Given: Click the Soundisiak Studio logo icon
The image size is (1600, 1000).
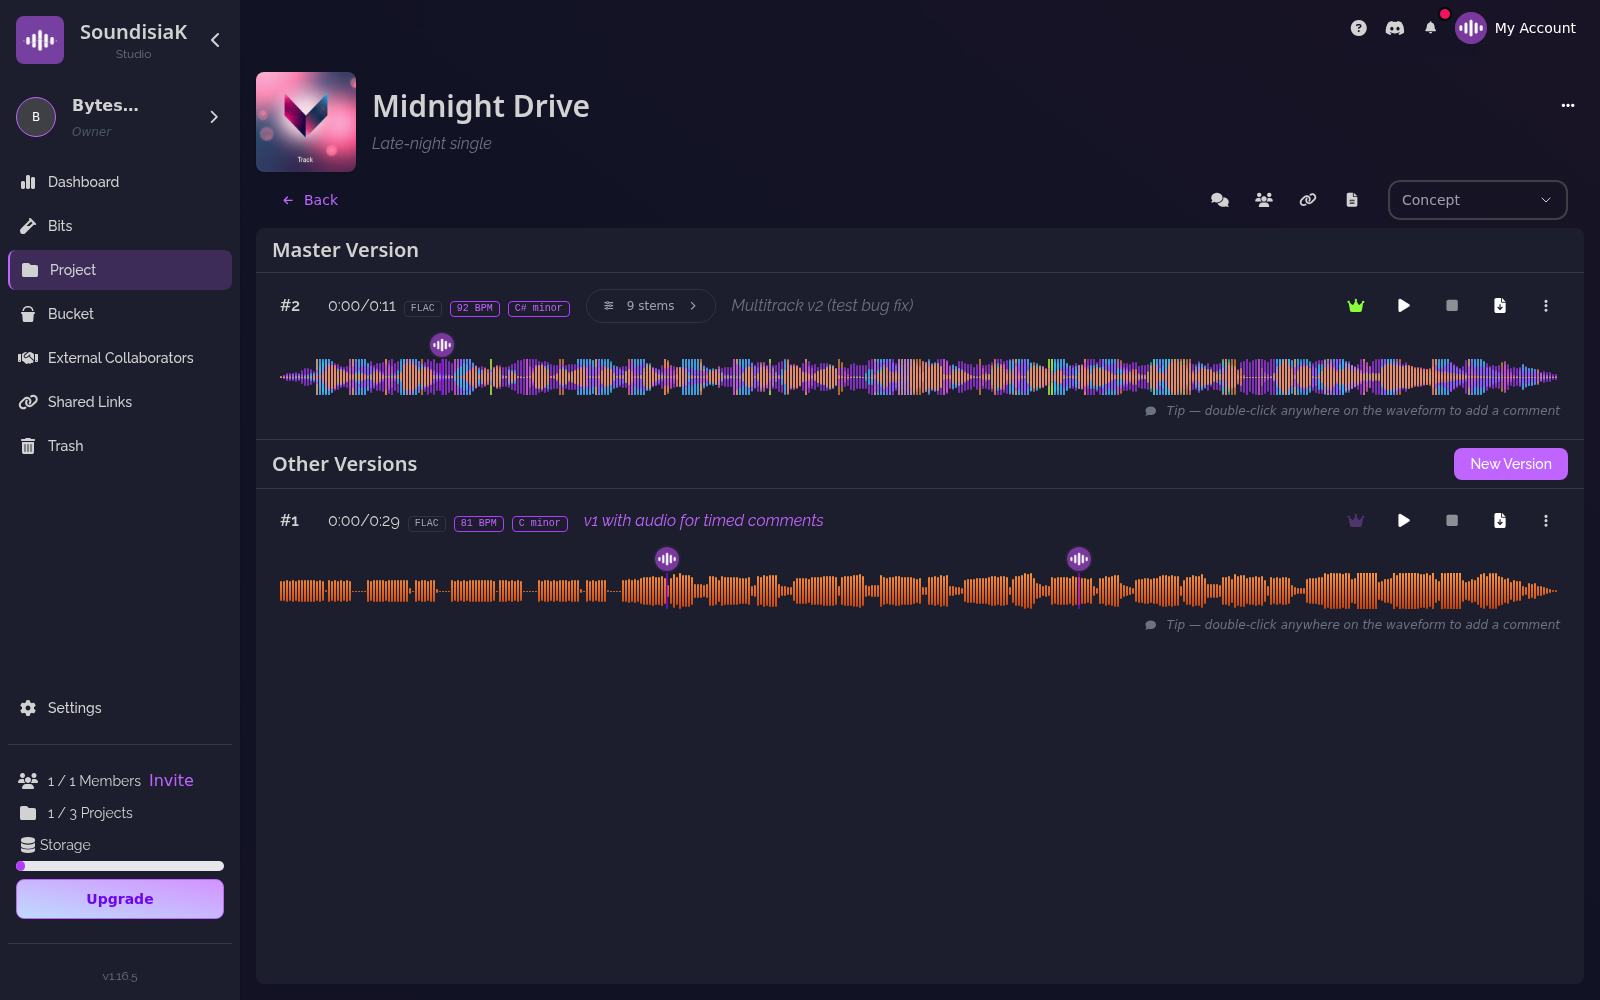Looking at the screenshot, I should pos(40,40).
